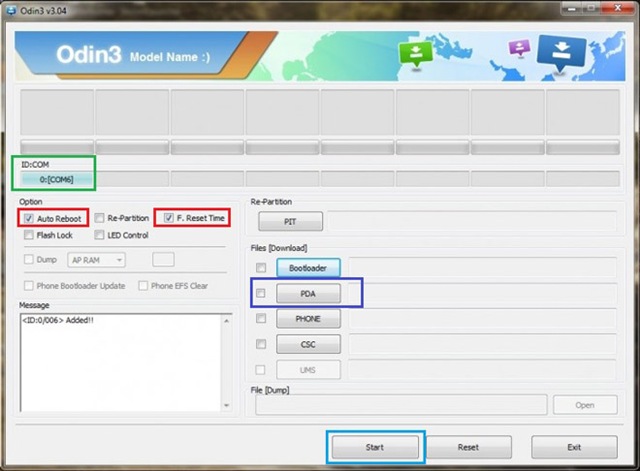
Task: Click the Open button for File Dump
Action: pos(585,405)
